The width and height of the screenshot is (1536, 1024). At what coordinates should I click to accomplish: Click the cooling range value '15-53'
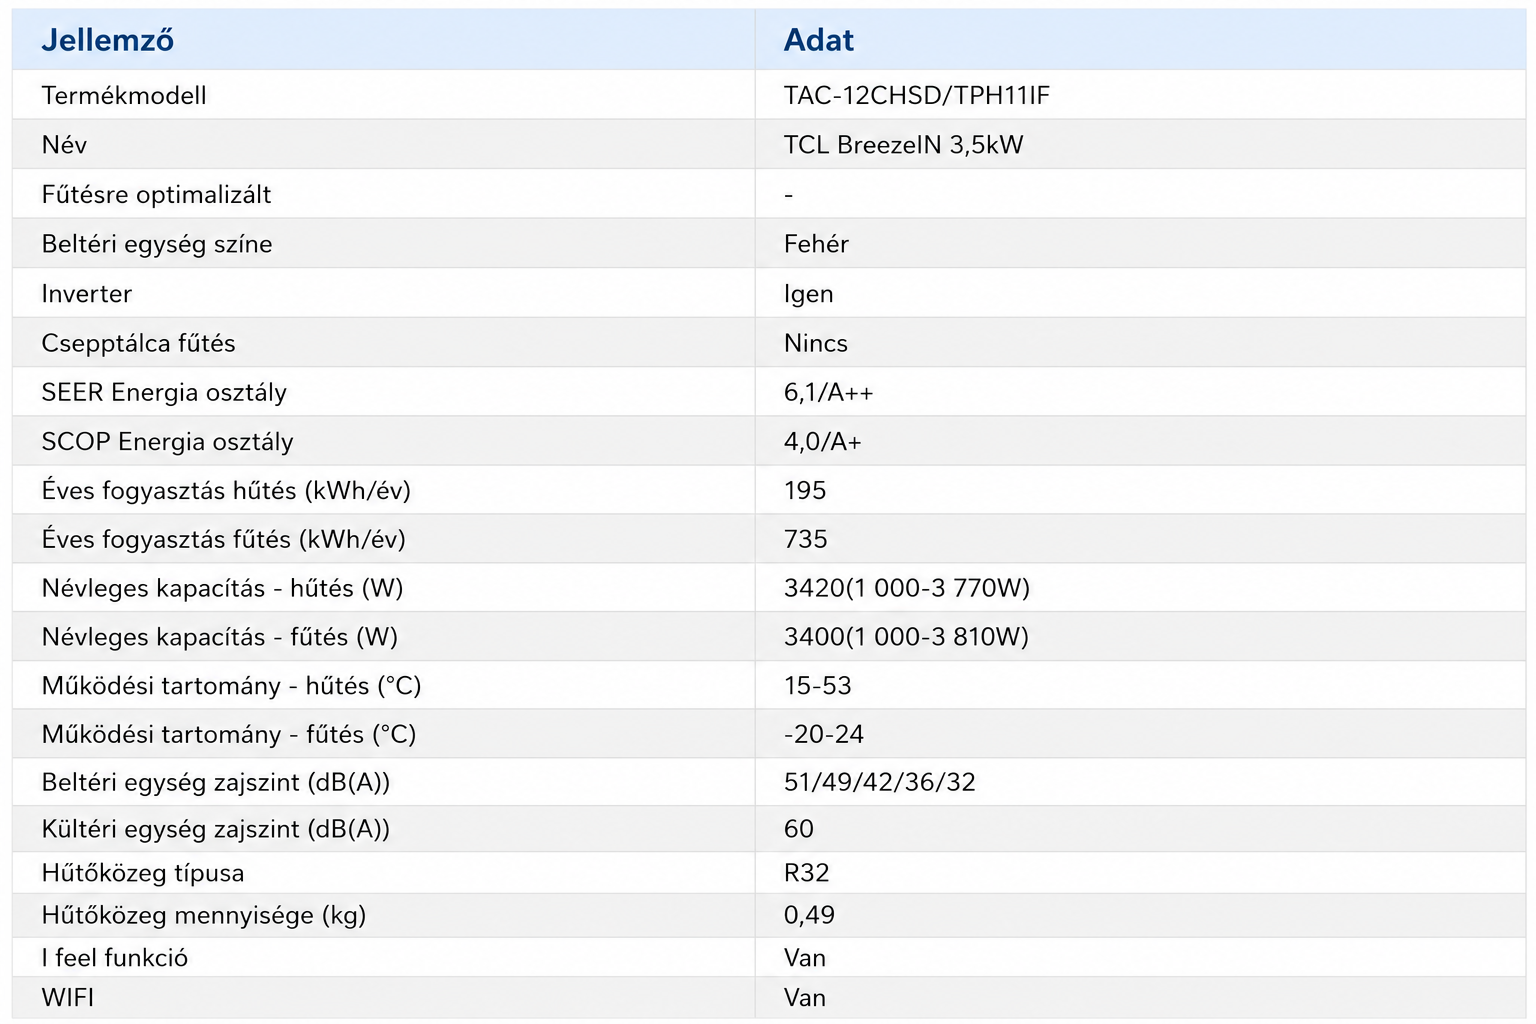(x=817, y=686)
